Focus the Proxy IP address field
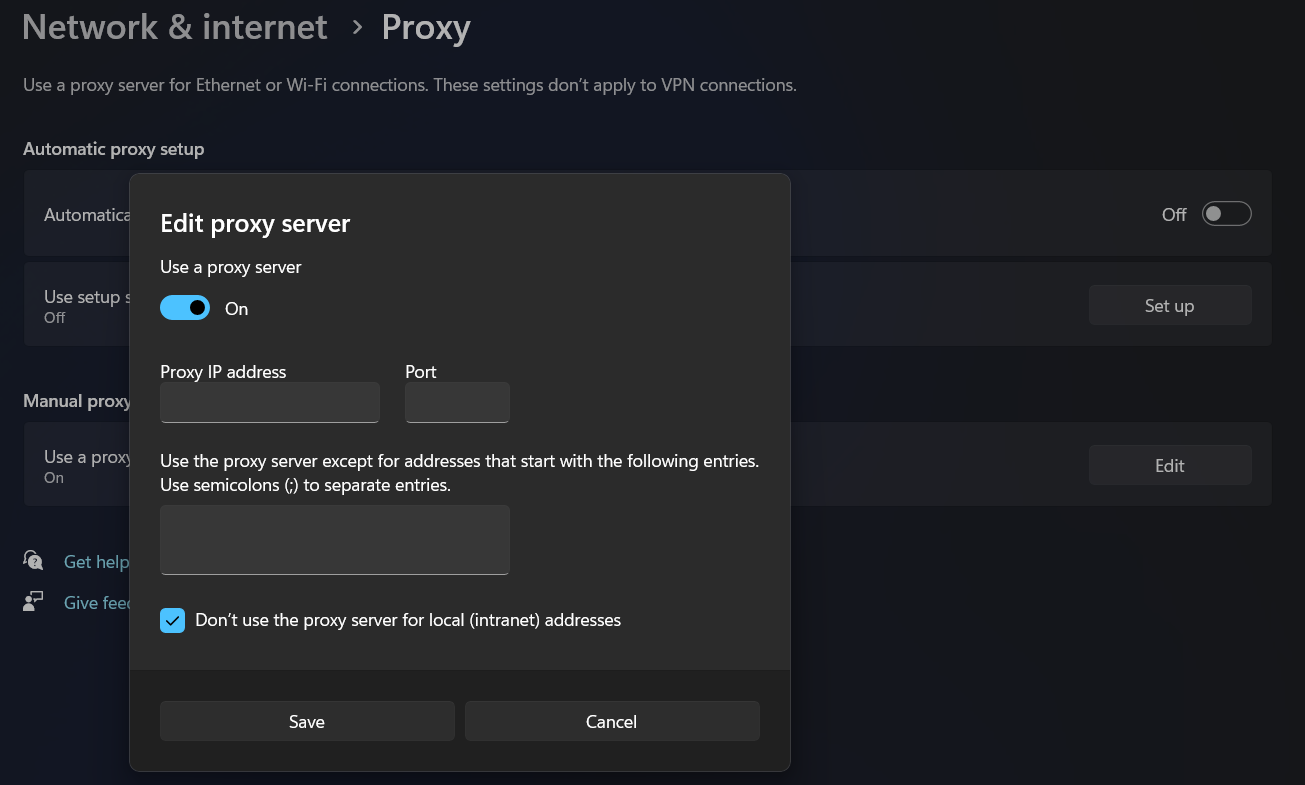The width and height of the screenshot is (1305, 785). (270, 402)
